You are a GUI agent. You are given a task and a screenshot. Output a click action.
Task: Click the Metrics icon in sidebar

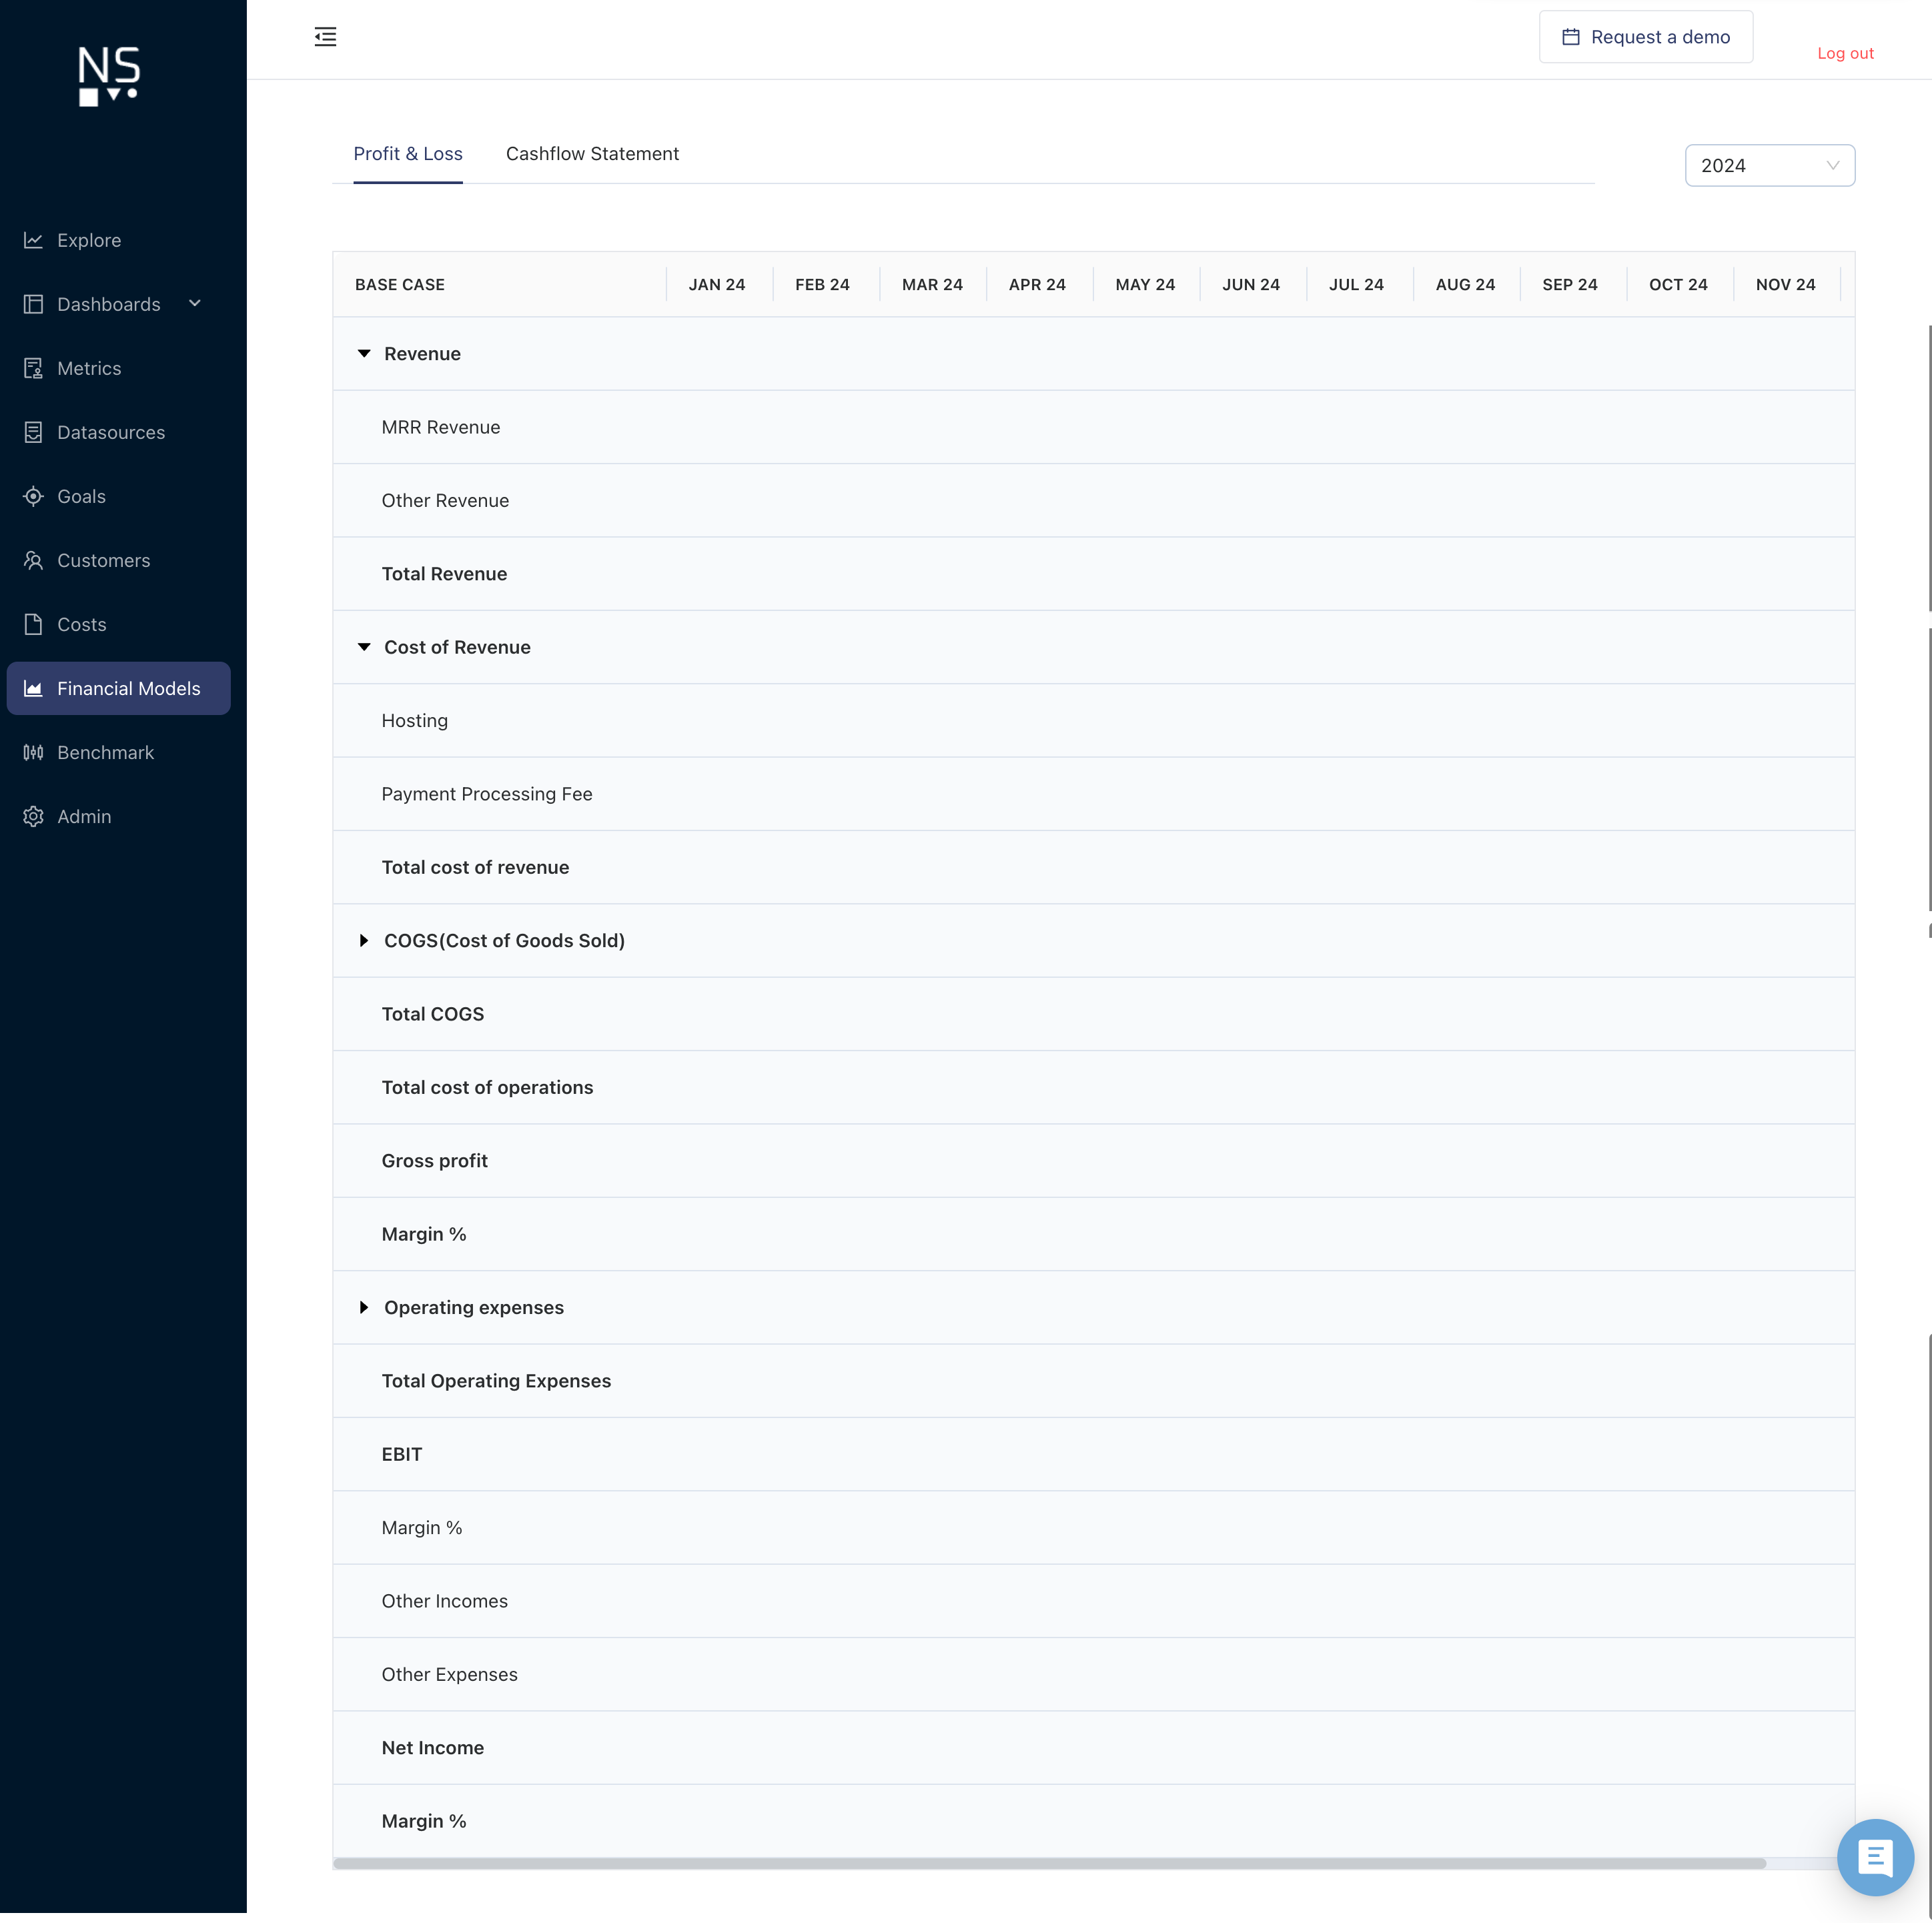33,368
